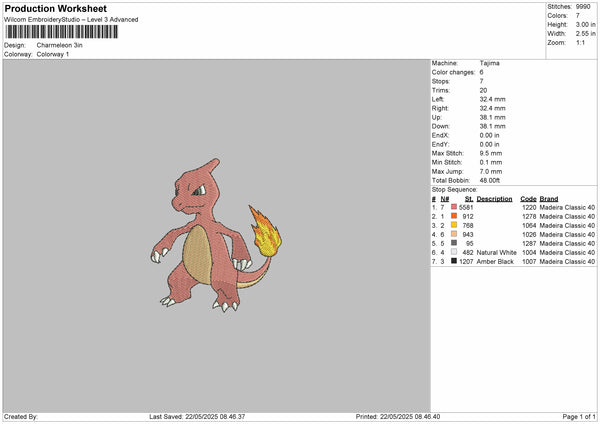This screenshot has height=424, width=600.
Task: Click the Width value '2.55 in'
Action: pos(585,34)
